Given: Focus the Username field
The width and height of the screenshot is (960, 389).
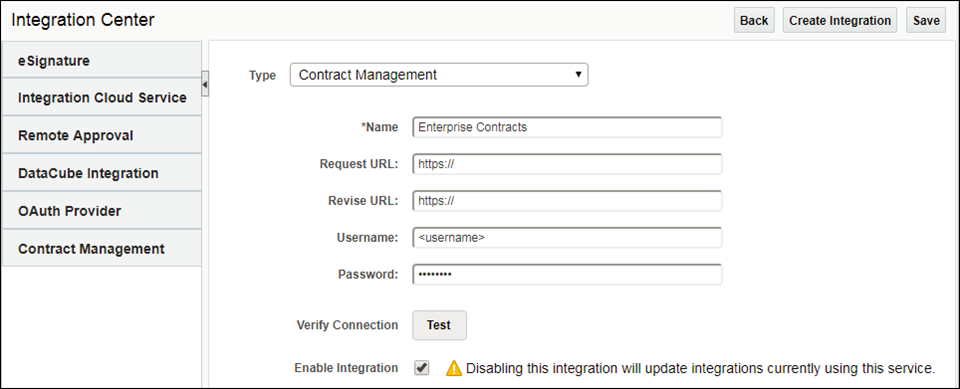Looking at the screenshot, I should [x=567, y=237].
